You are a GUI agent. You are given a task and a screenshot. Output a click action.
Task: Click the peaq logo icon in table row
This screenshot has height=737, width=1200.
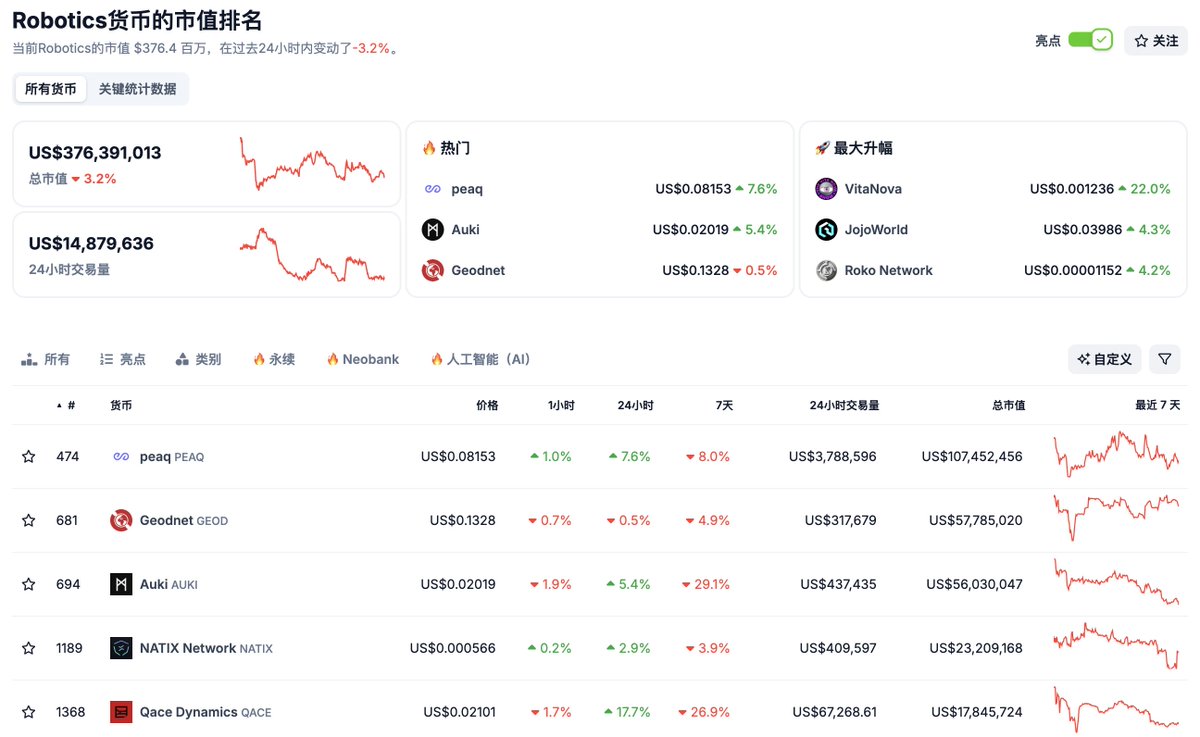121,457
